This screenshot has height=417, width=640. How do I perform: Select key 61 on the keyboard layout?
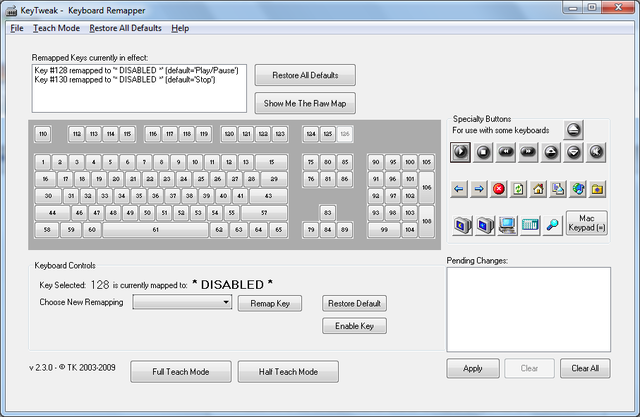pos(156,230)
